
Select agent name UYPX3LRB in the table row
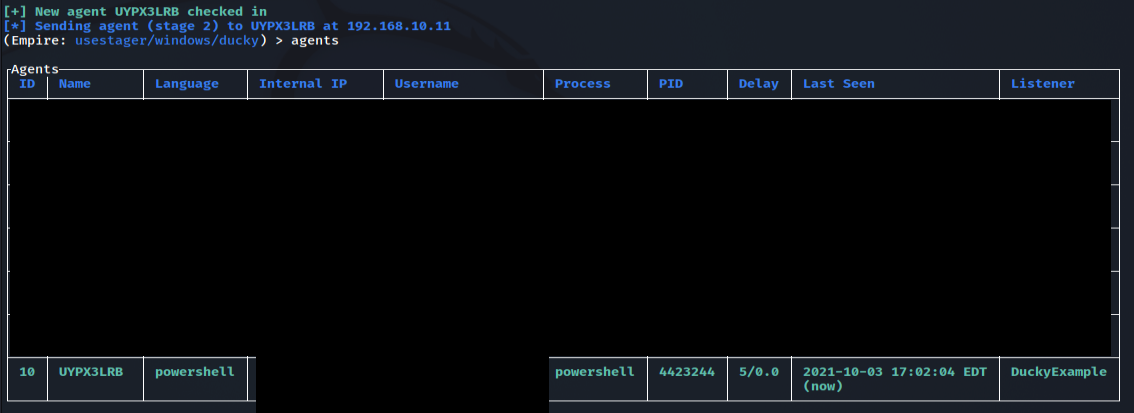tap(91, 372)
